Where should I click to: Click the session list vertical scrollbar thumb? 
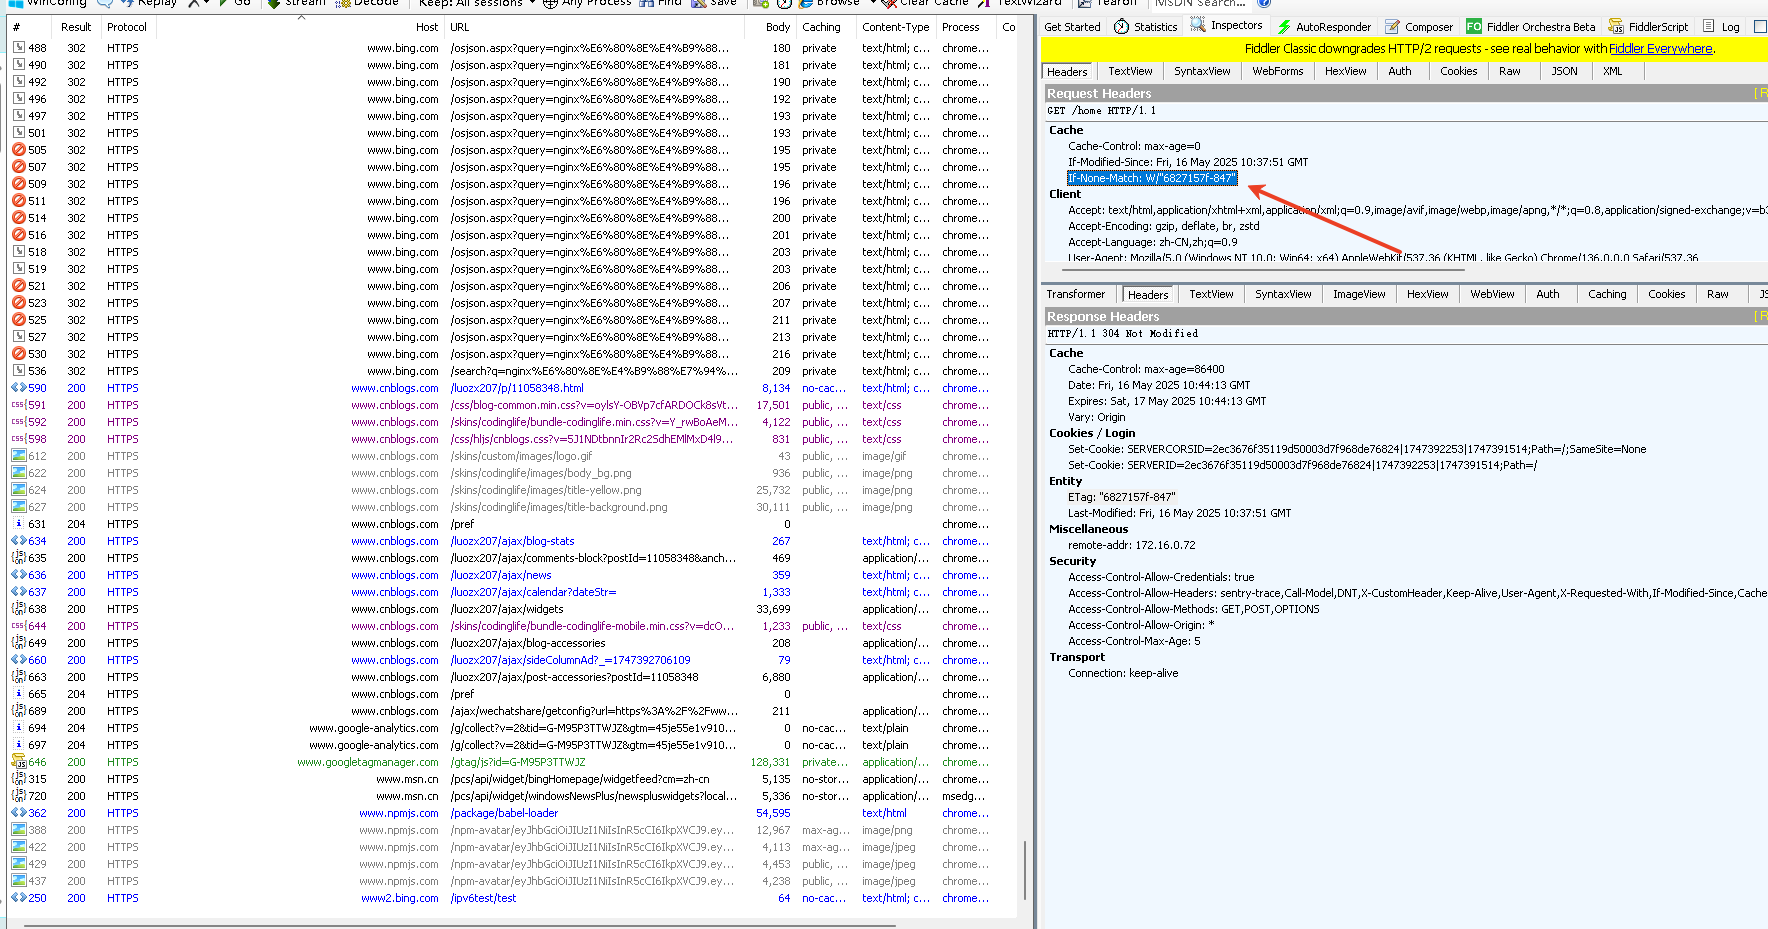coord(1025,871)
